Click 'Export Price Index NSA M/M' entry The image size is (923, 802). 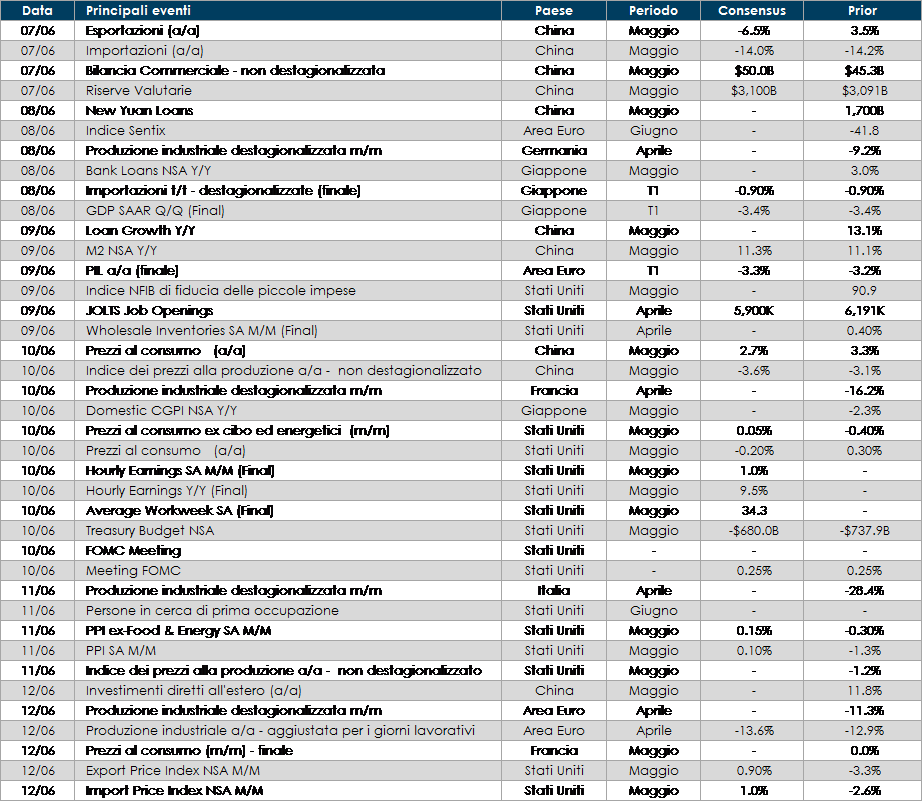click(x=174, y=770)
